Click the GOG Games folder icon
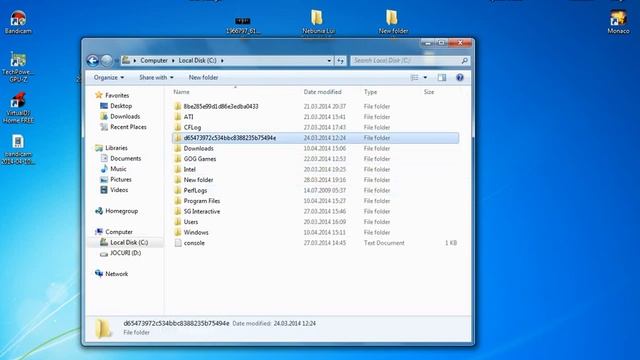 178,159
